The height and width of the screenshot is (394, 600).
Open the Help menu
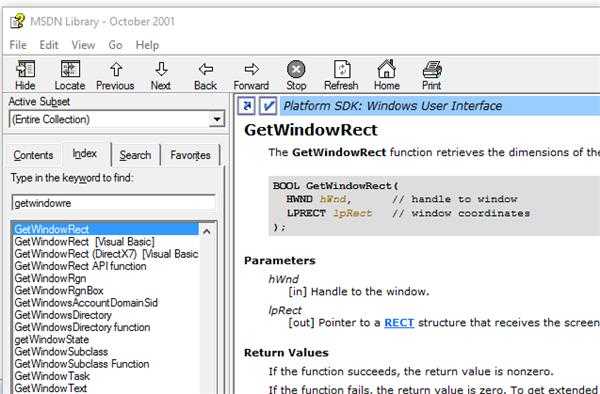(x=147, y=45)
